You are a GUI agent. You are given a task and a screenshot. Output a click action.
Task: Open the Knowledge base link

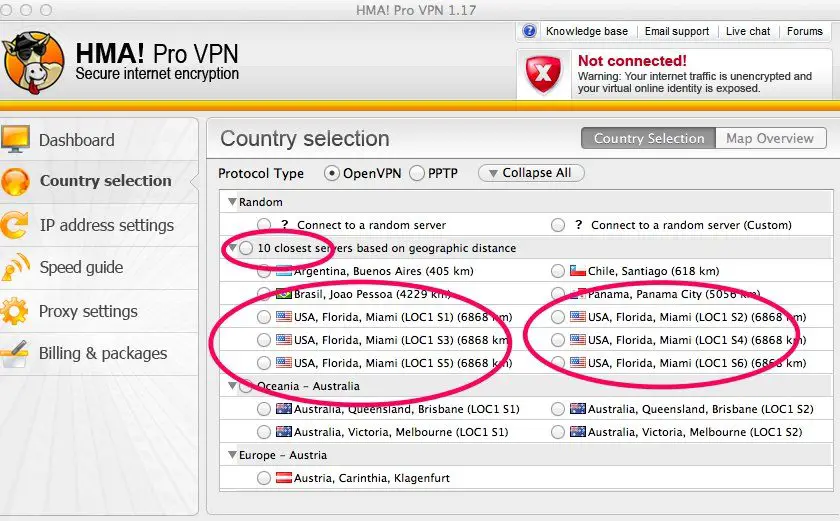pos(587,32)
